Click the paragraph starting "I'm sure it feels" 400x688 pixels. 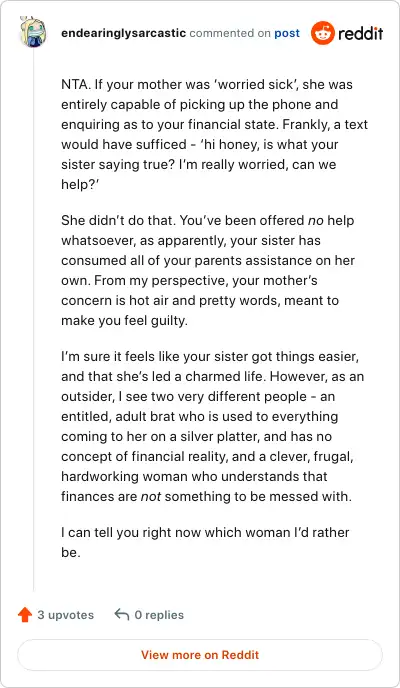(x=213, y=426)
